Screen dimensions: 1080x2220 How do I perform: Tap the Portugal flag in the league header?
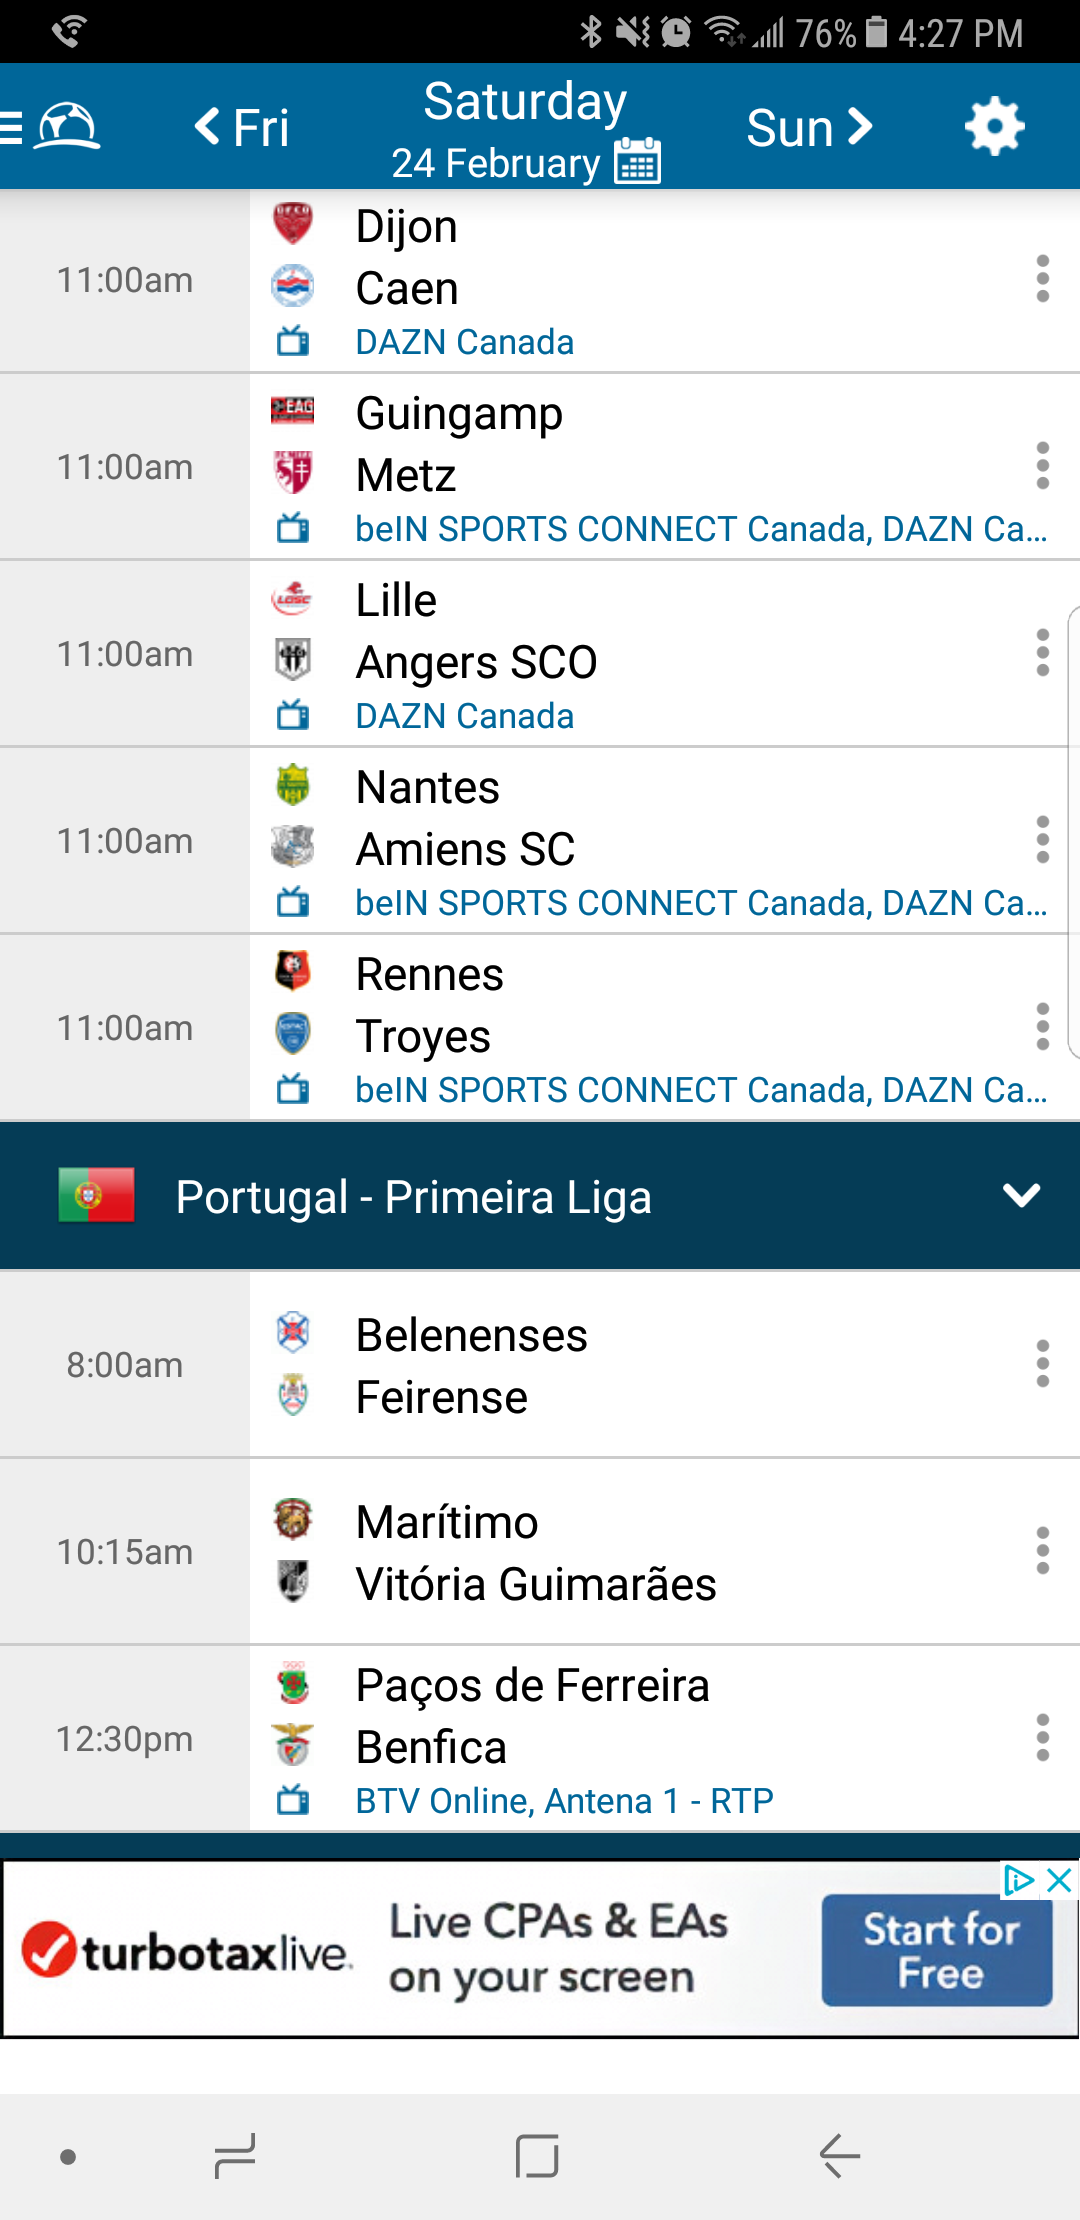click(x=96, y=1196)
